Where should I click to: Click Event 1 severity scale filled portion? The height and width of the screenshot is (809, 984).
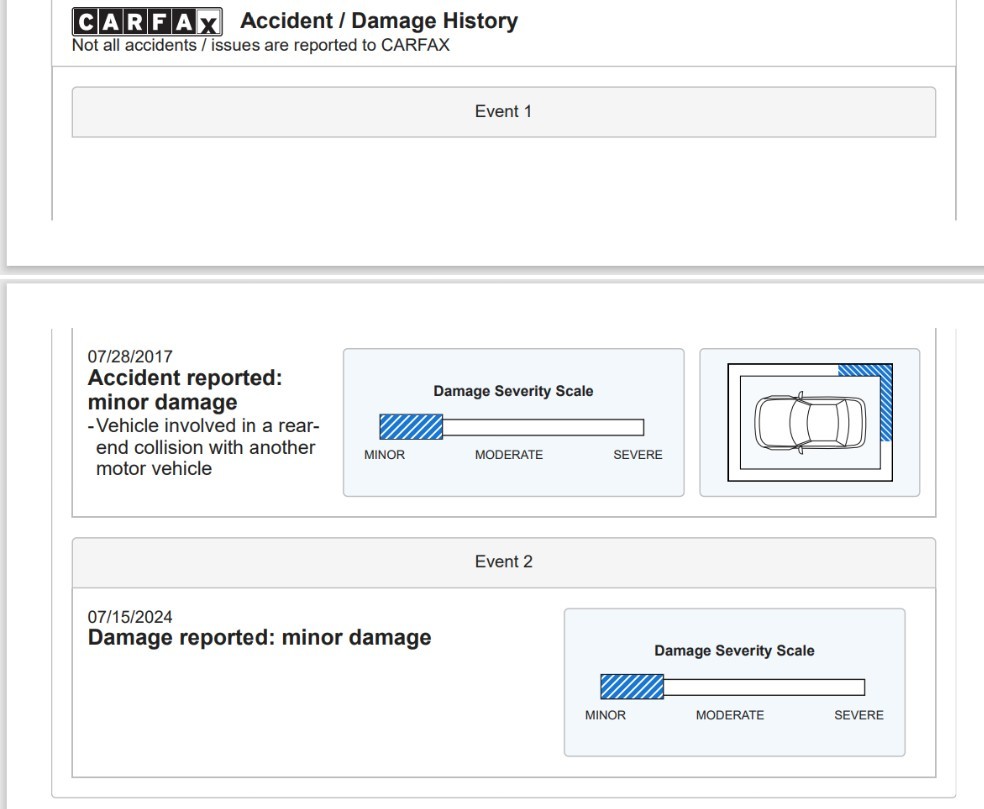tap(411, 427)
